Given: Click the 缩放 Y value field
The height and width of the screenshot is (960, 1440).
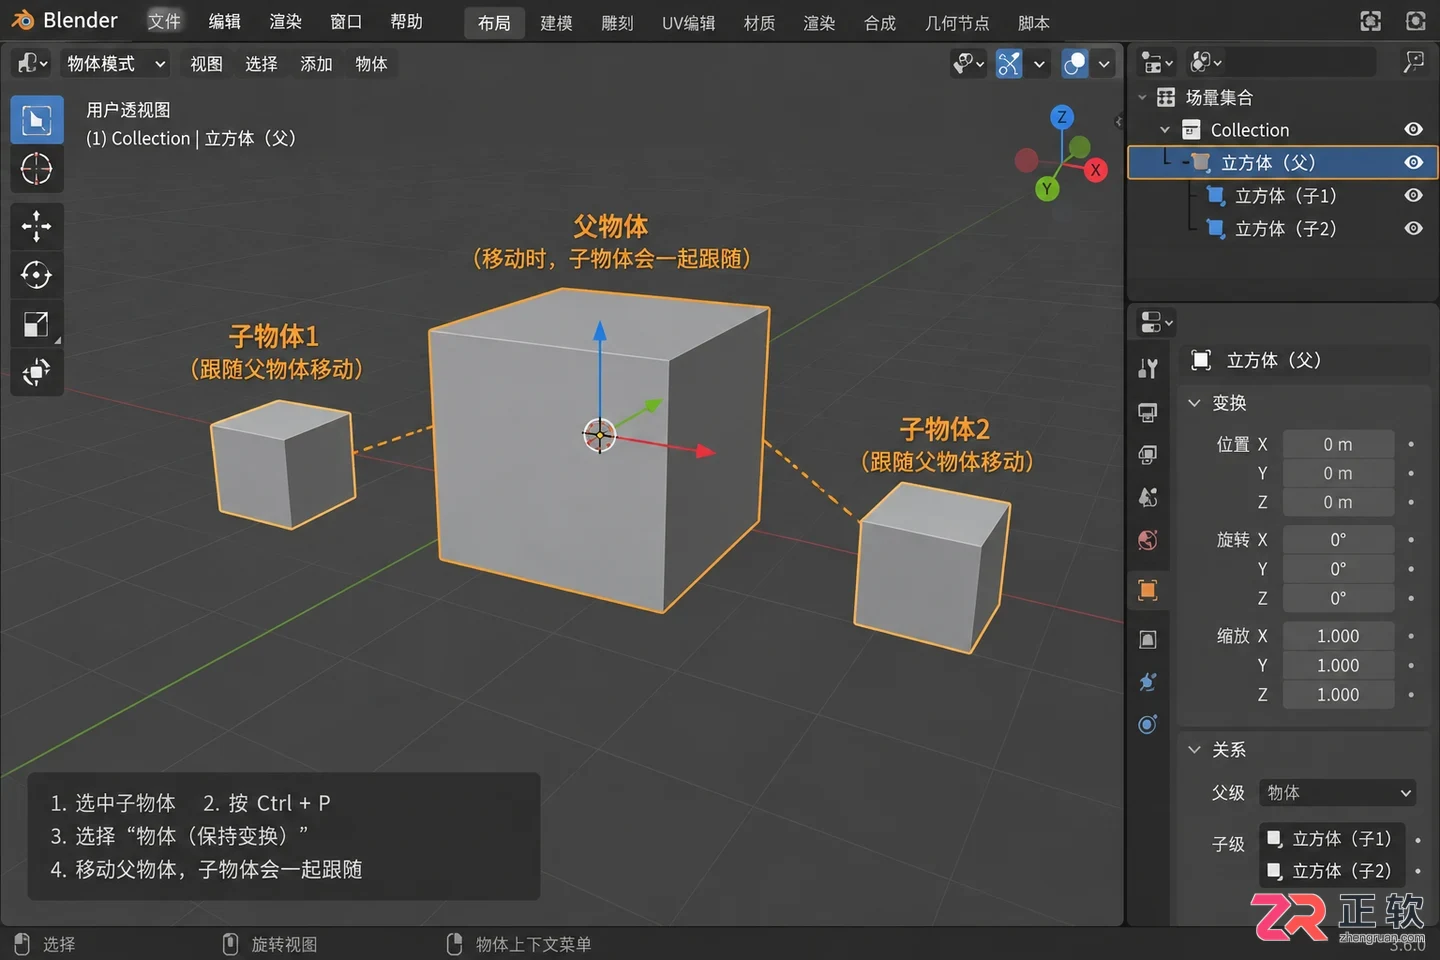Looking at the screenshot, I should 1338,665.
